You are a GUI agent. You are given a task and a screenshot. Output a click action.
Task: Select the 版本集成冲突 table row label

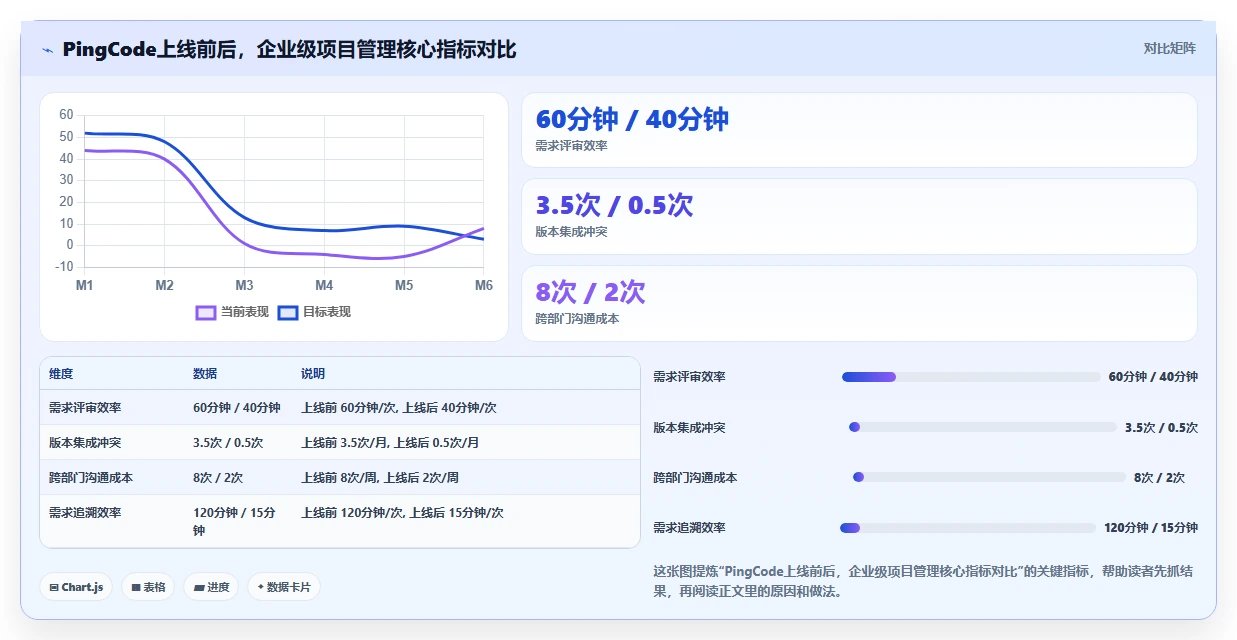pos(85,443)
